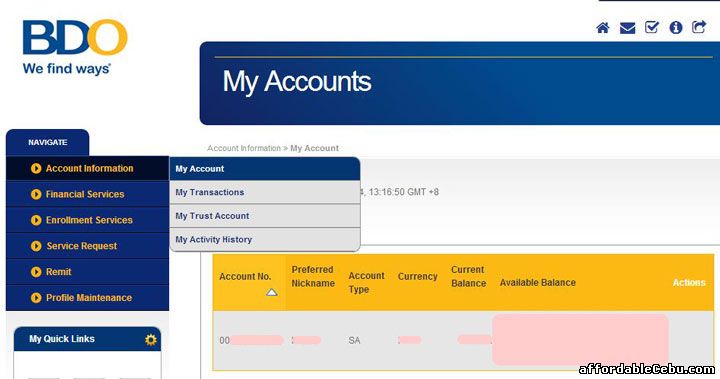The height and width of the screenshot is (379, 720).
Task: Expand Account Information menu
Action: [87, 168]
